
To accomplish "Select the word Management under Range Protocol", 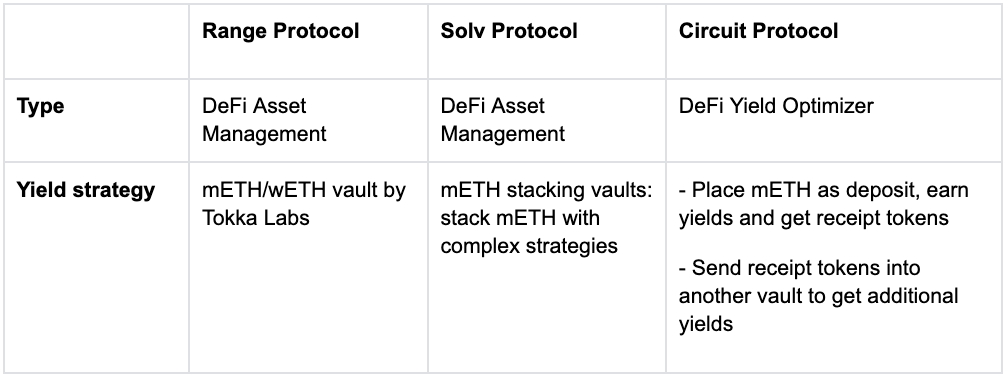I will pos(264,133).
